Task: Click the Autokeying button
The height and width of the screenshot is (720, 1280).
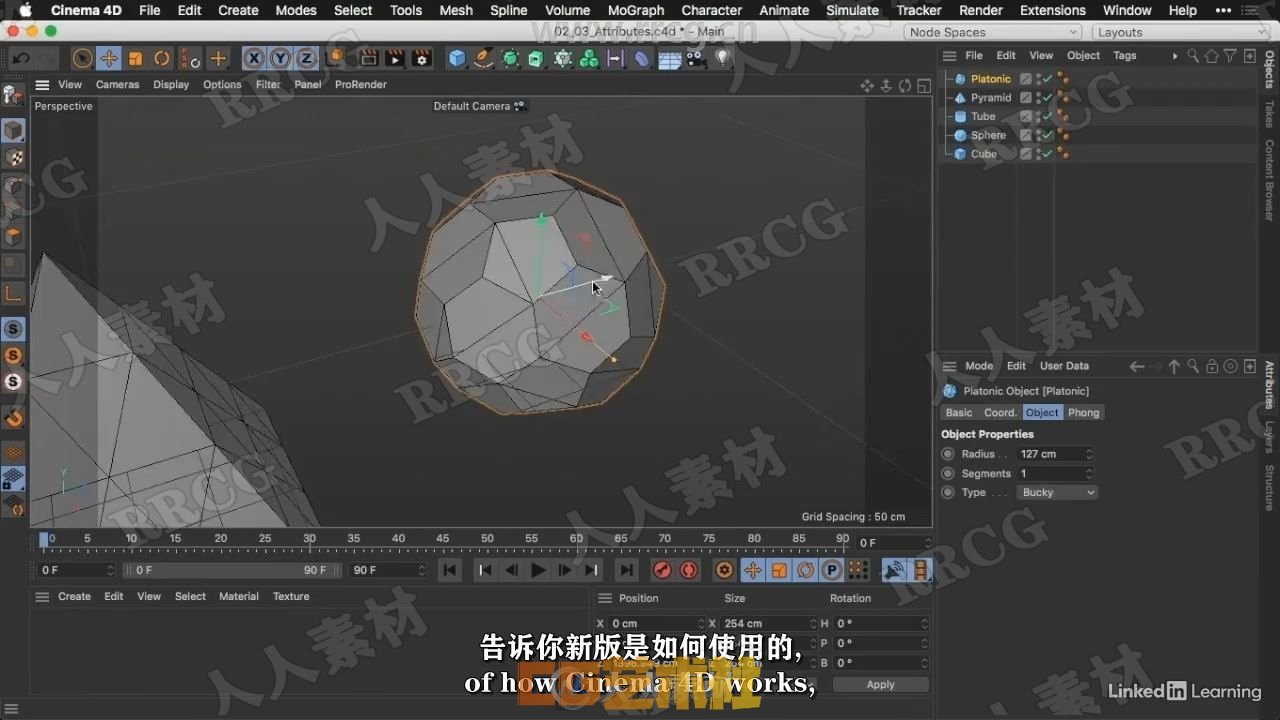Action: pos(689,570)
